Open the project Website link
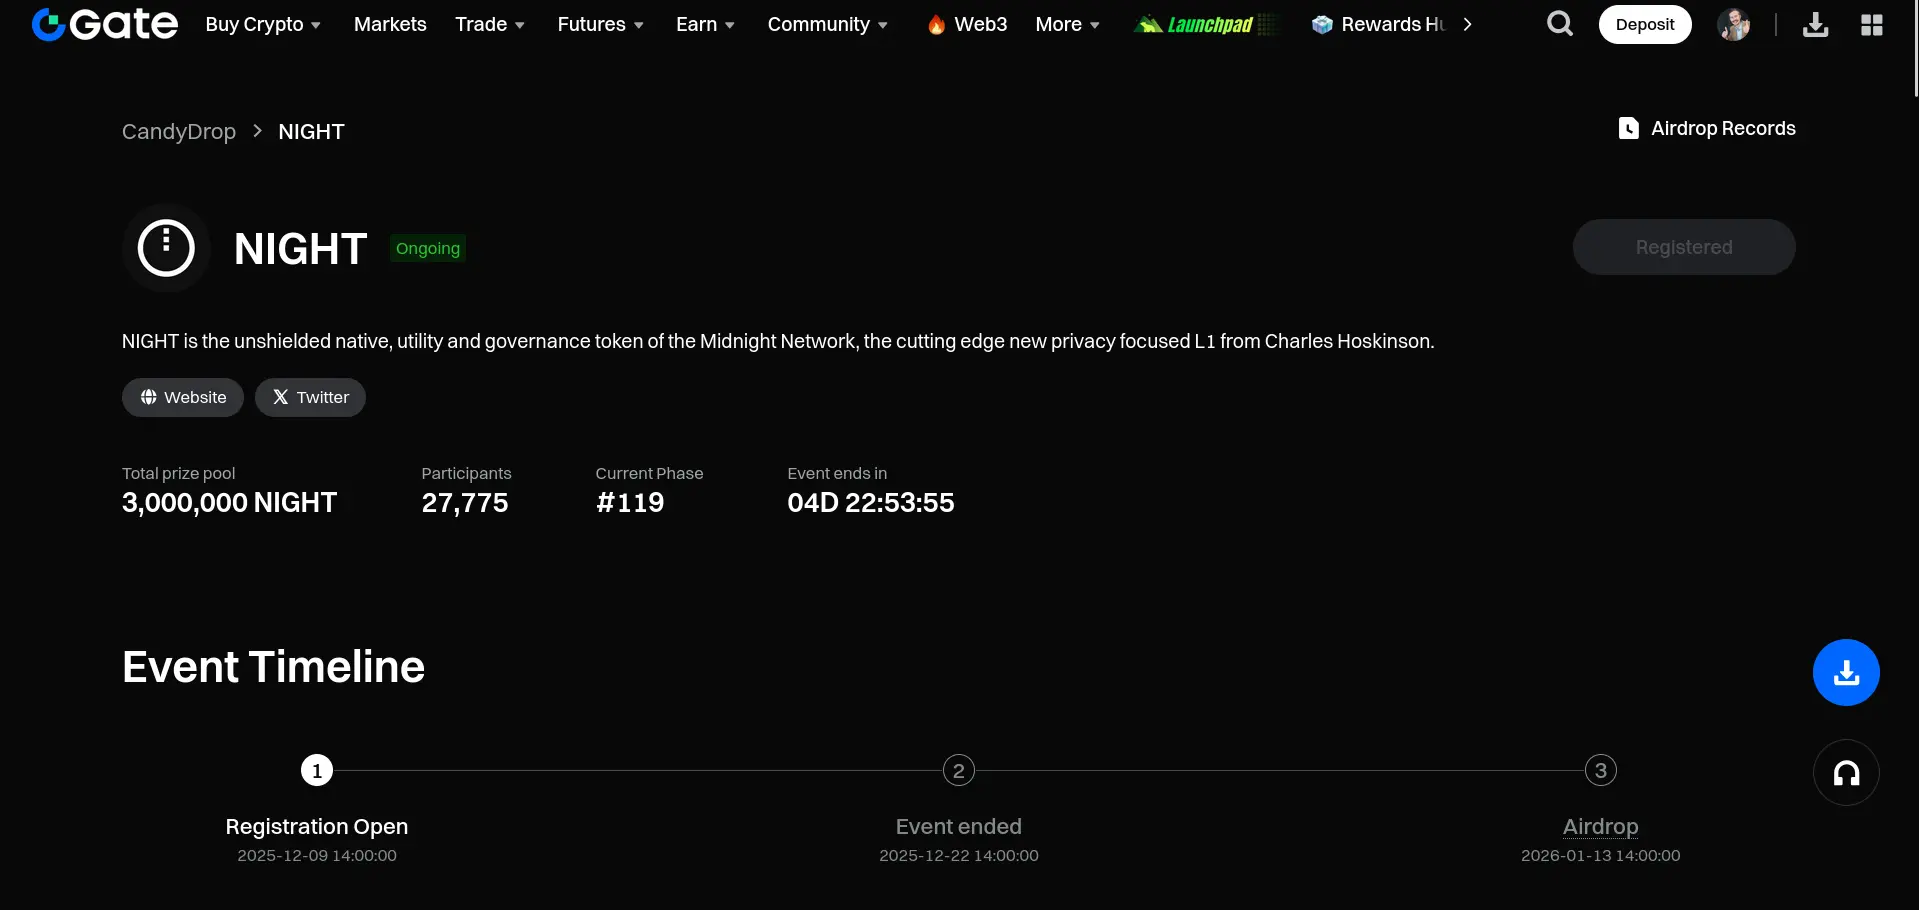The height and width of the screenshot is (910, 1919). click(x=183, y=397)
